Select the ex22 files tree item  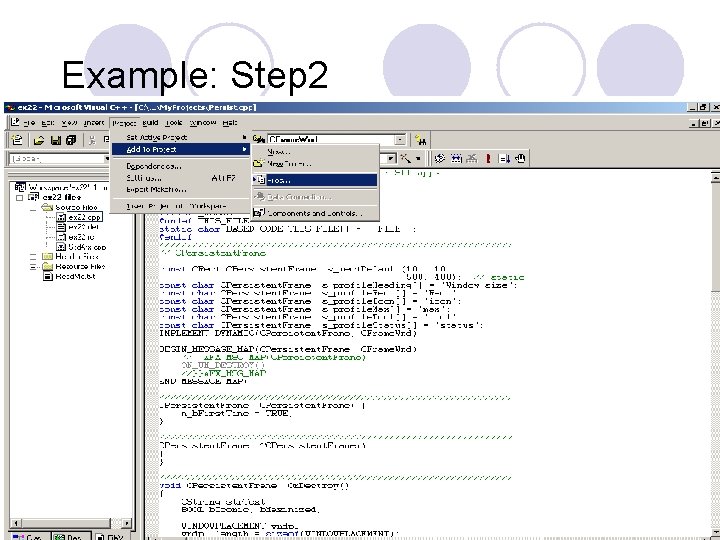[x=55, y=197]
